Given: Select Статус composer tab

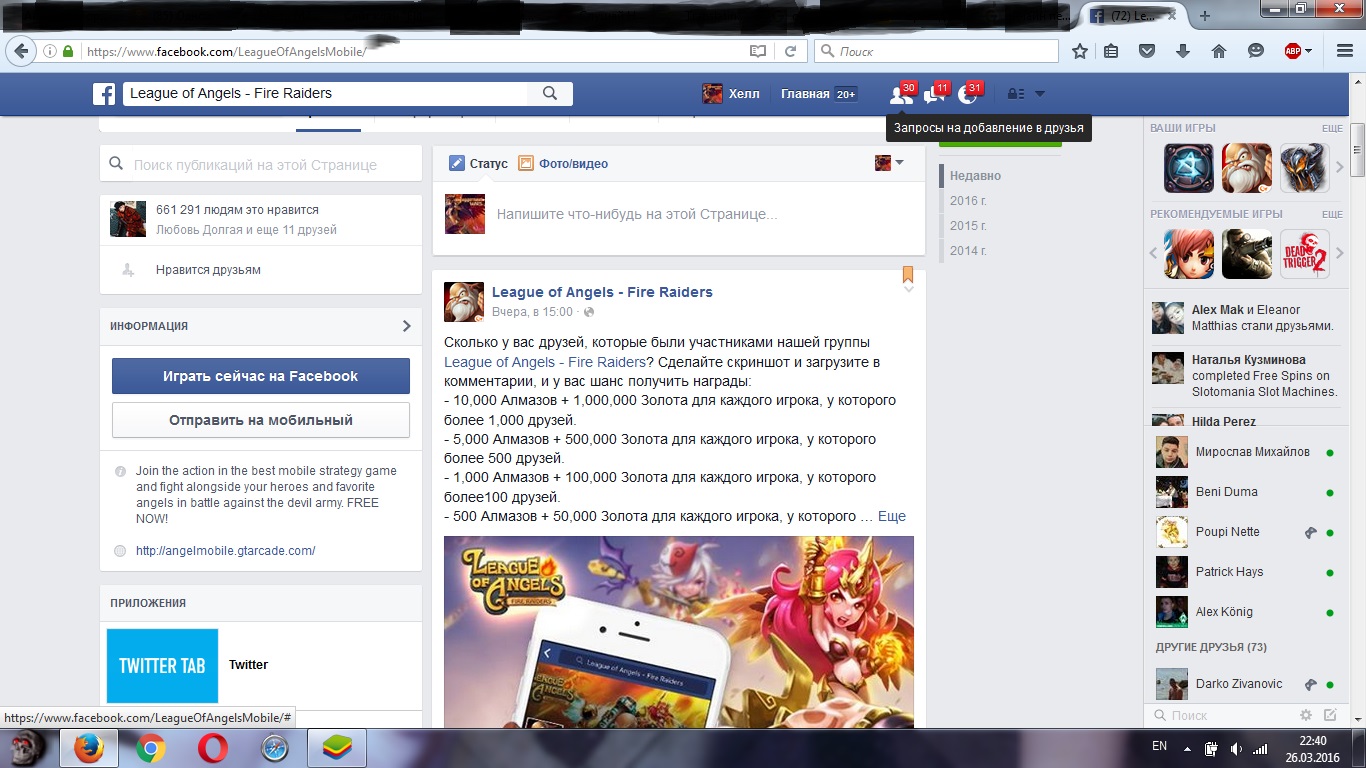Looking at the screenshot, I should point(479,164).
